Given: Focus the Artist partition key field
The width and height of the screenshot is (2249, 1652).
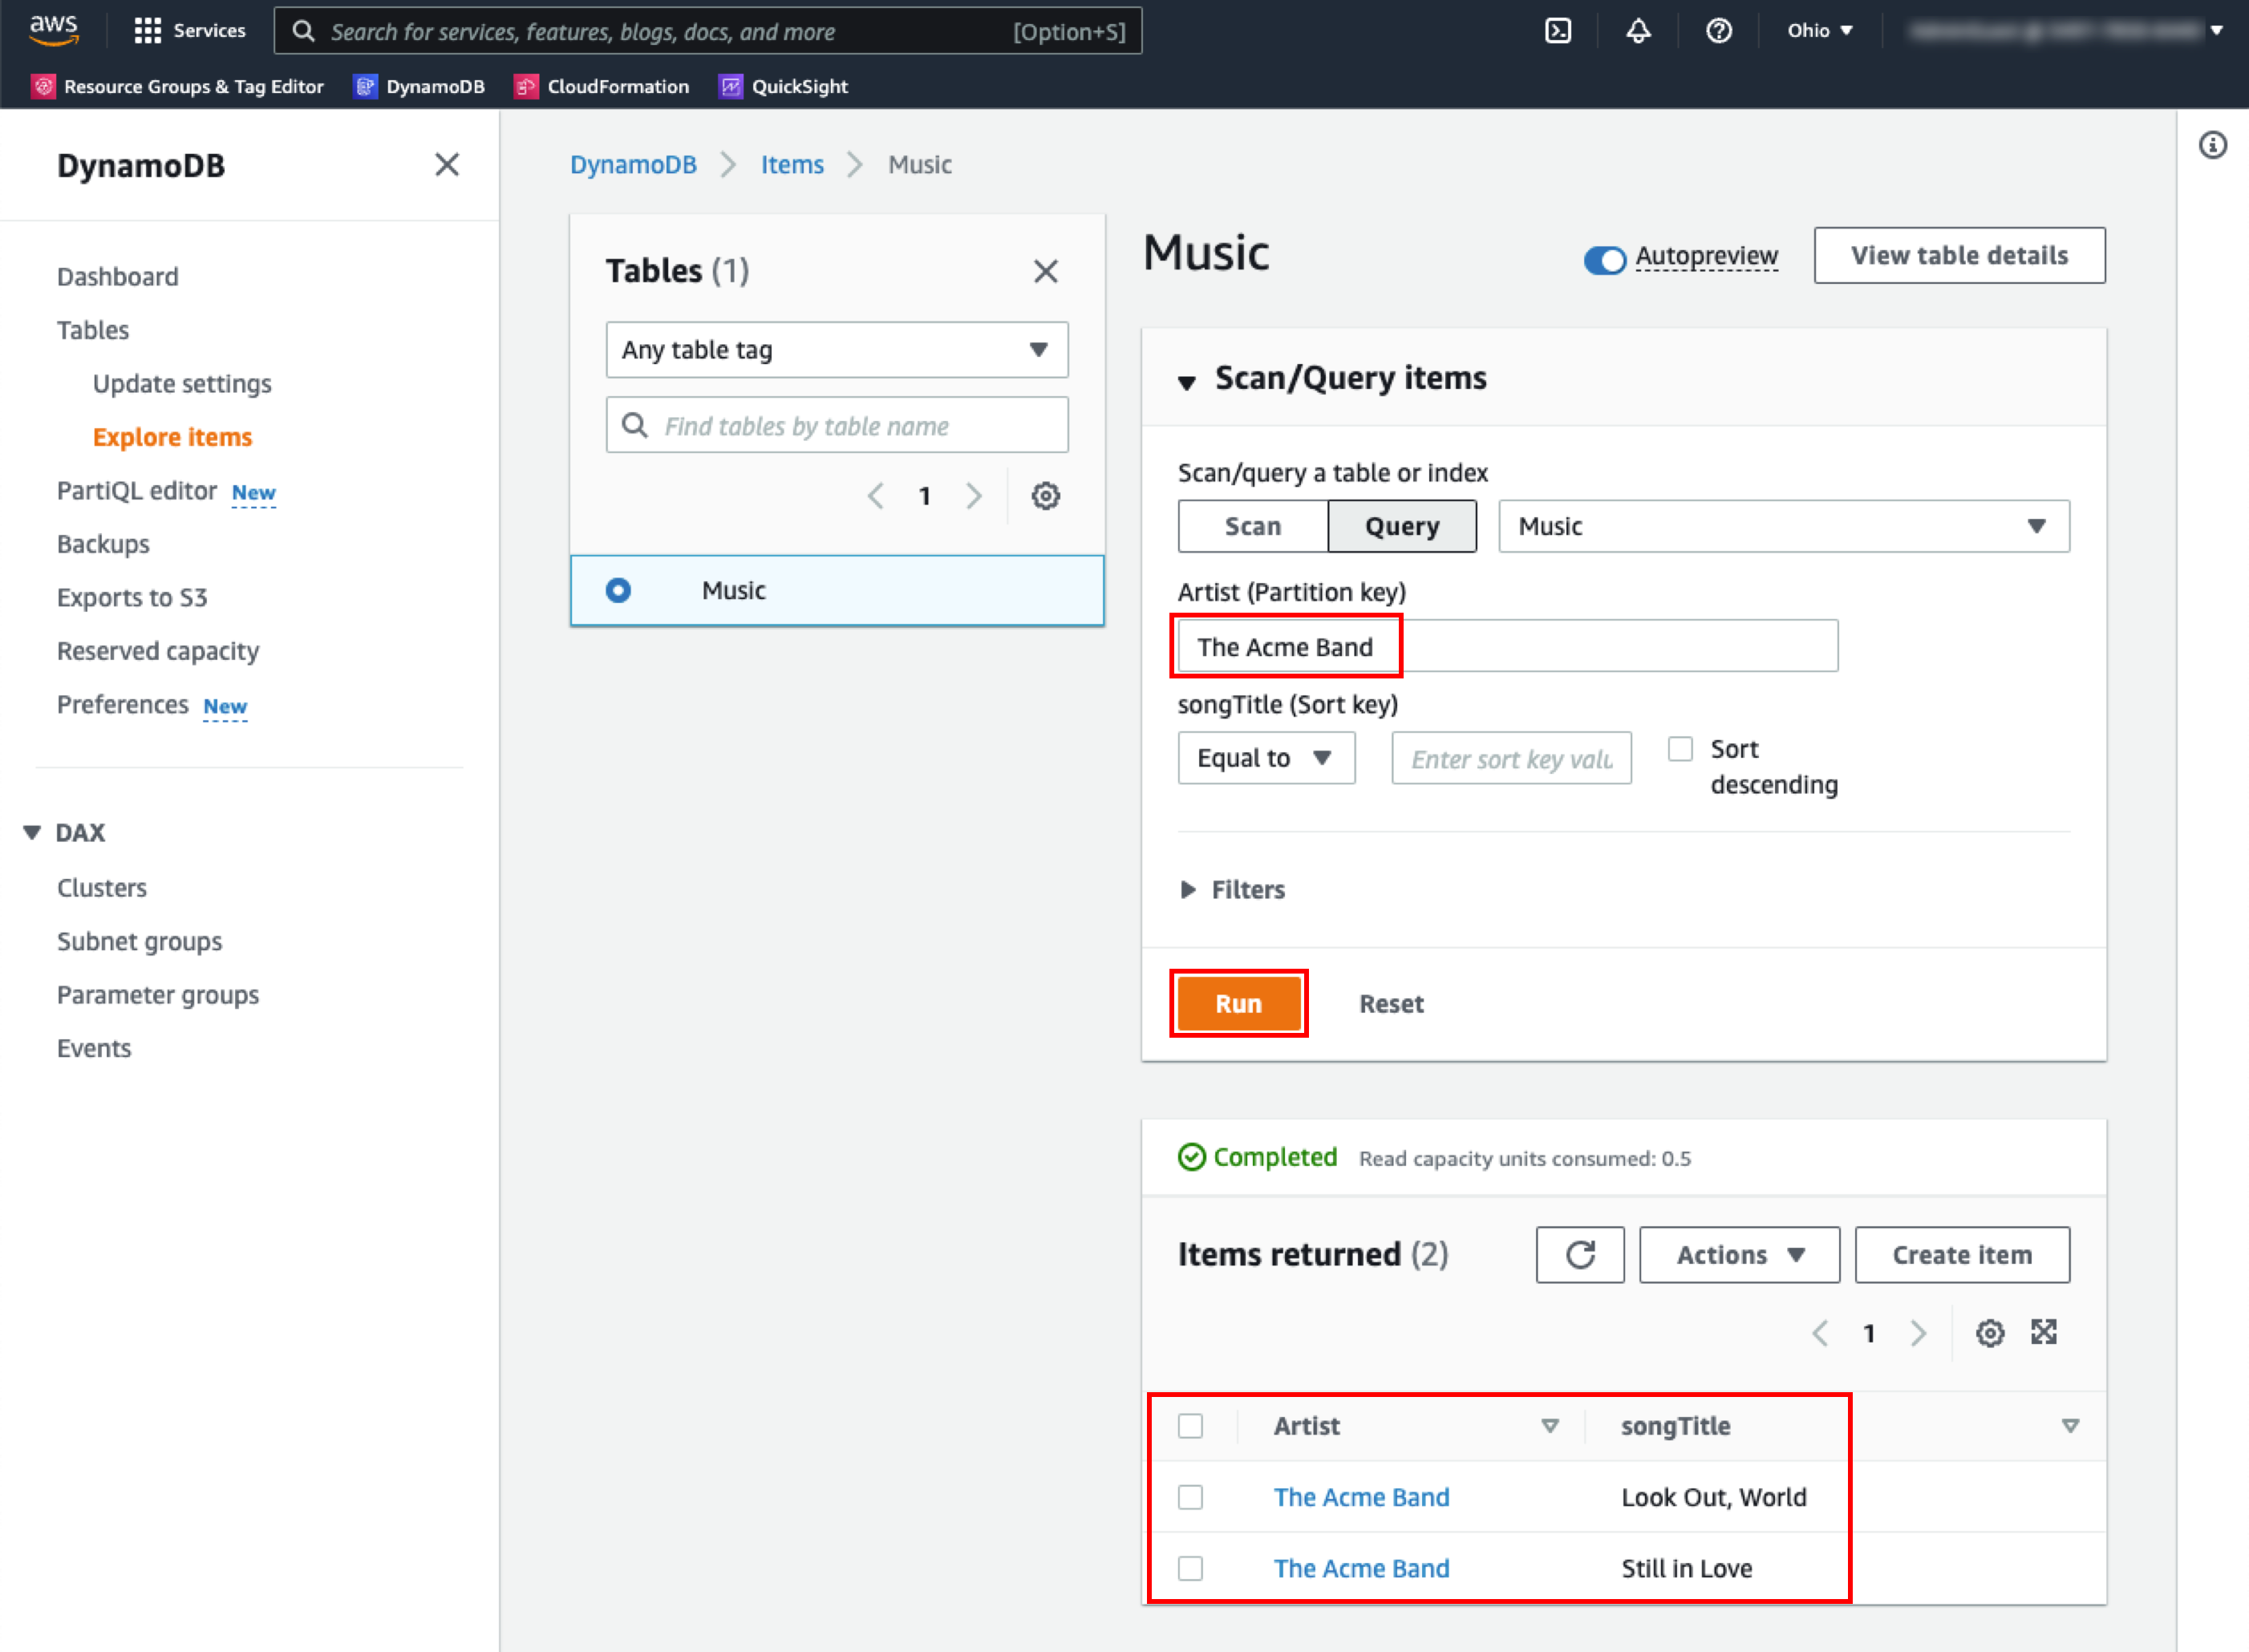Looking at the screenshot, I should (1508, 646).
